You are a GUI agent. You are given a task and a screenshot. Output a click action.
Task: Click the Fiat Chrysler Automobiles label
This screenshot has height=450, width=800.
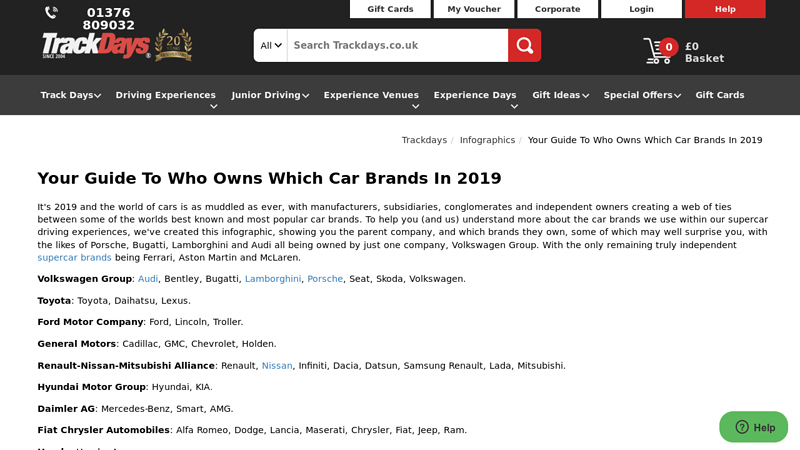[x=104, y=430]
